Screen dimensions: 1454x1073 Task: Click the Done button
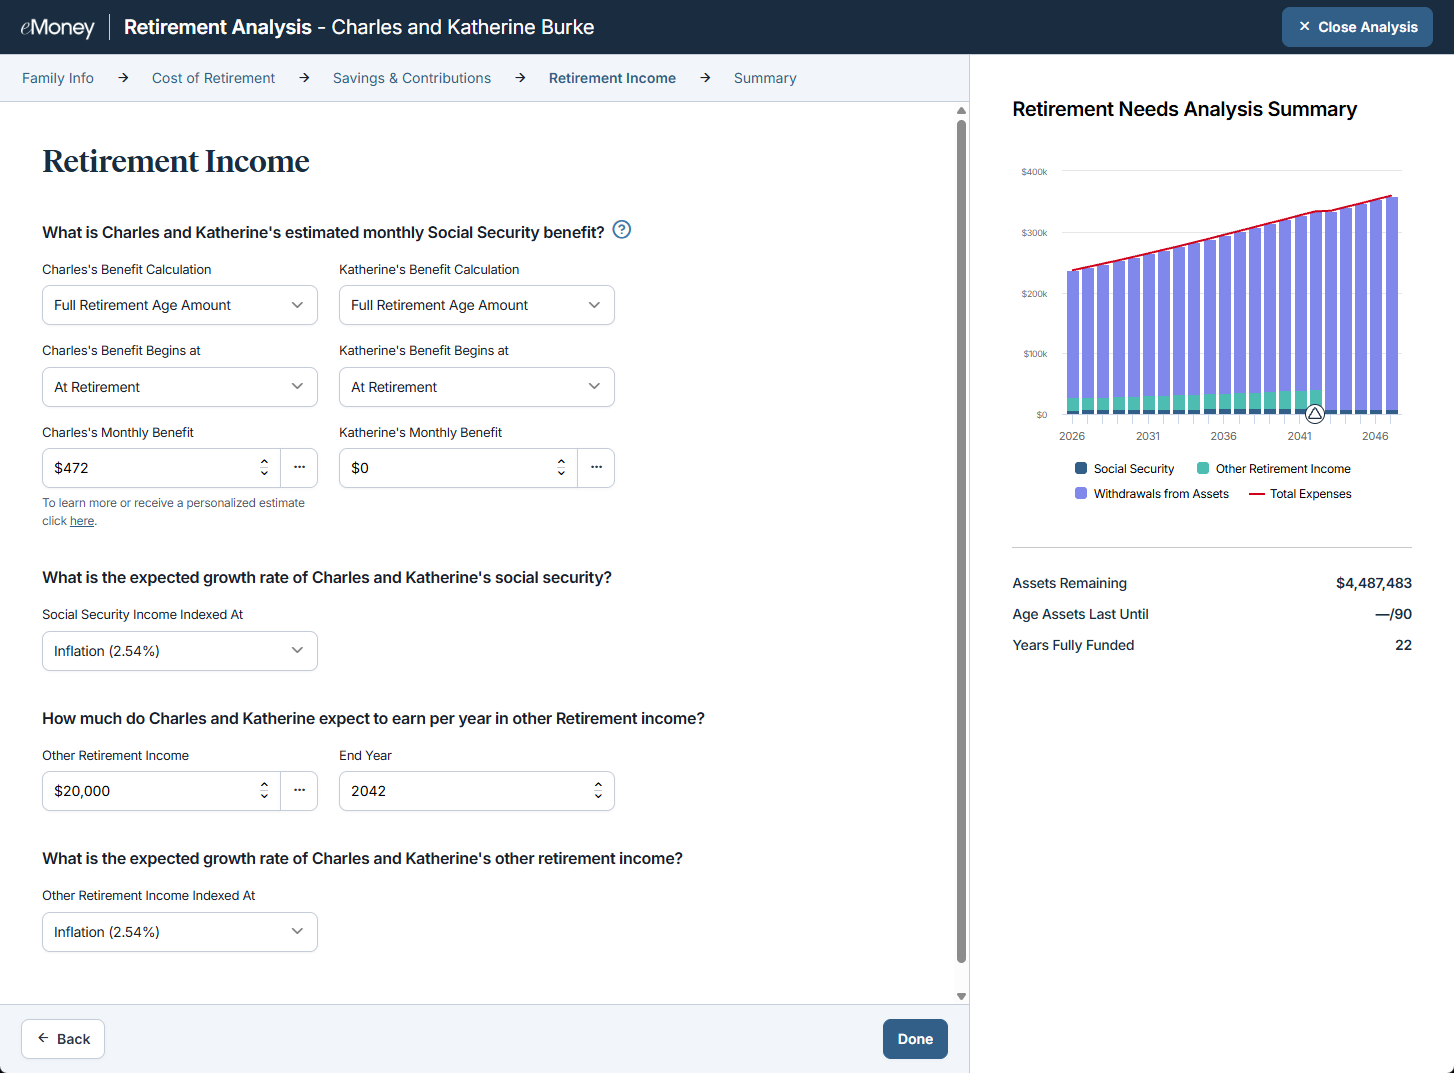coord(915,1039)
